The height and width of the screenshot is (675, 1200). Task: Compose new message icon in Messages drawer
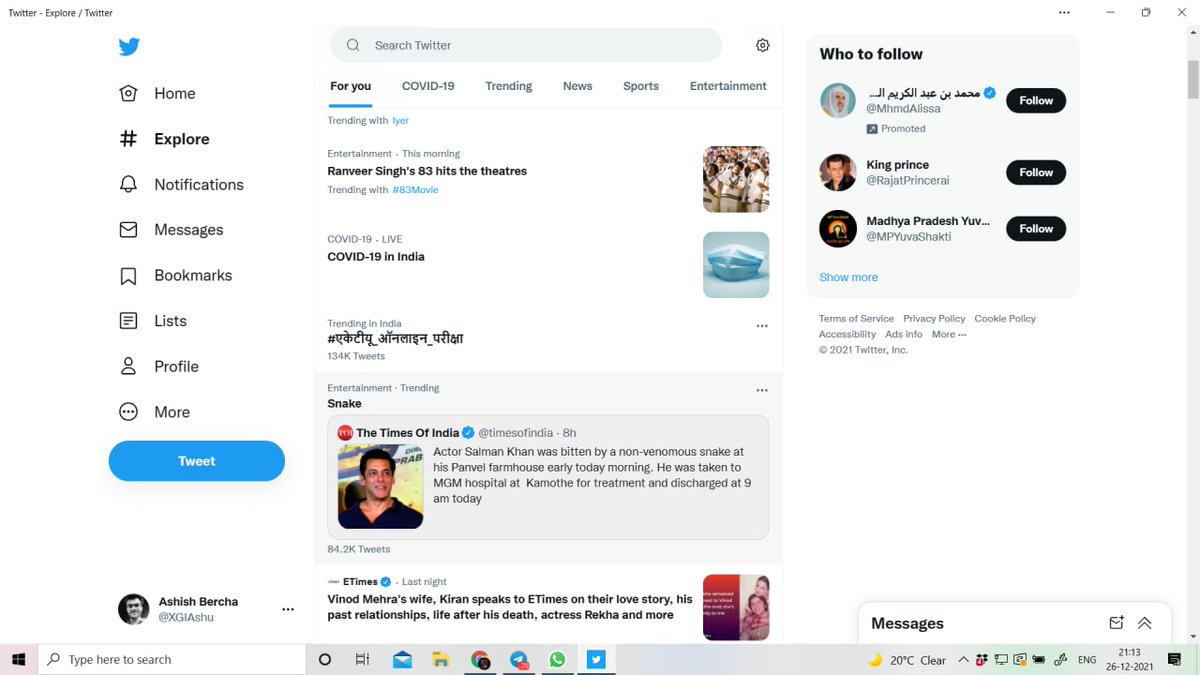click(x=1117, y=623)
